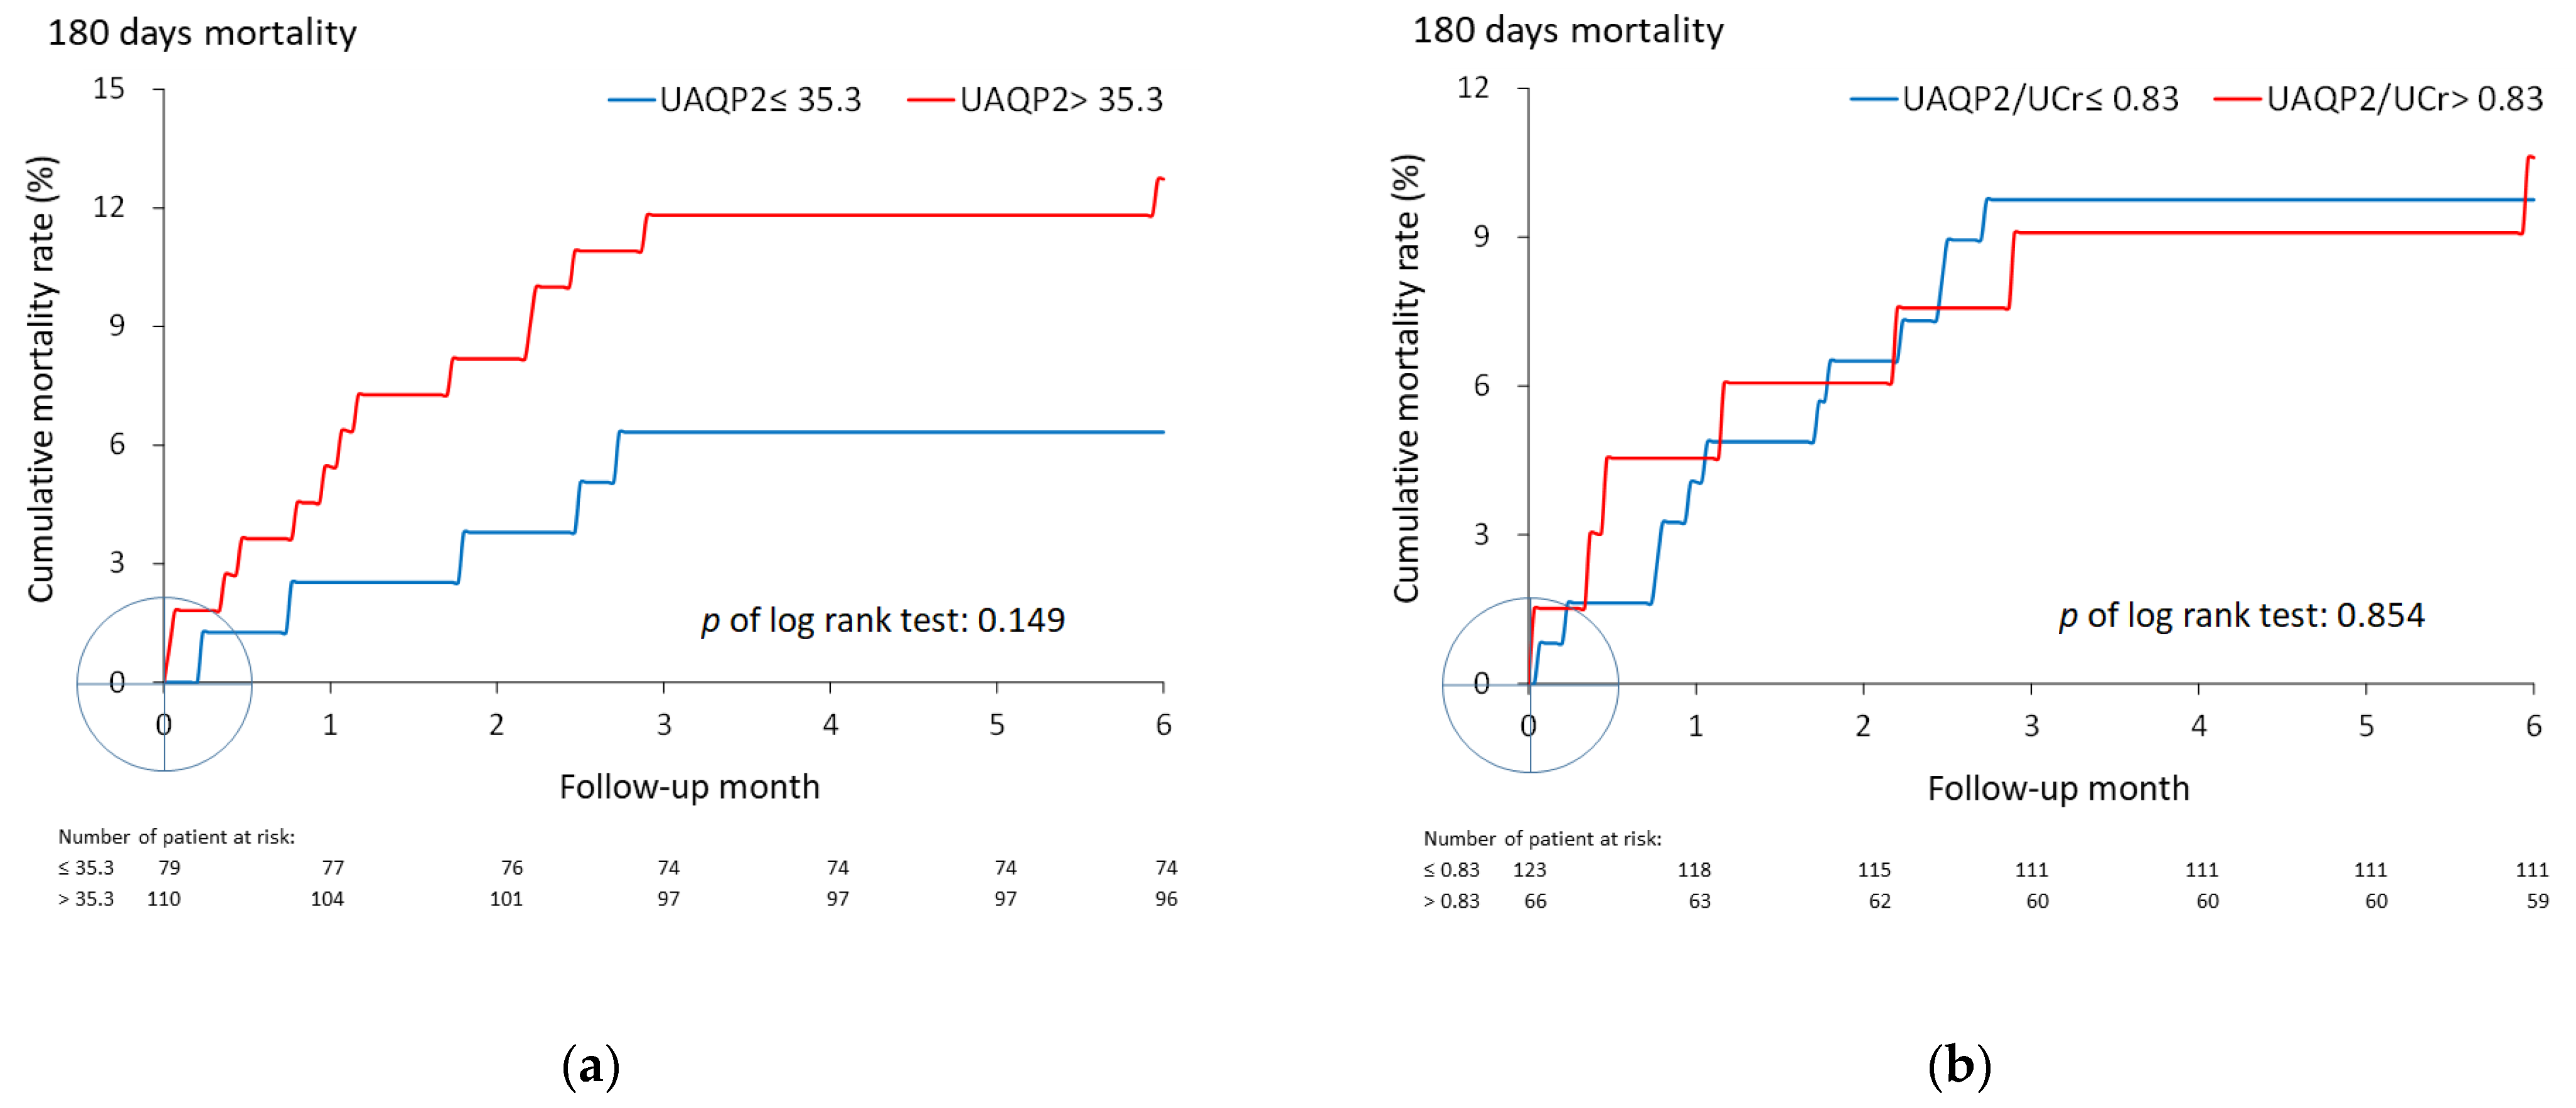Click the at-risk count 110
Image resolution: width=2576 pixels, height=1108 pixels.
coord(164,899)
